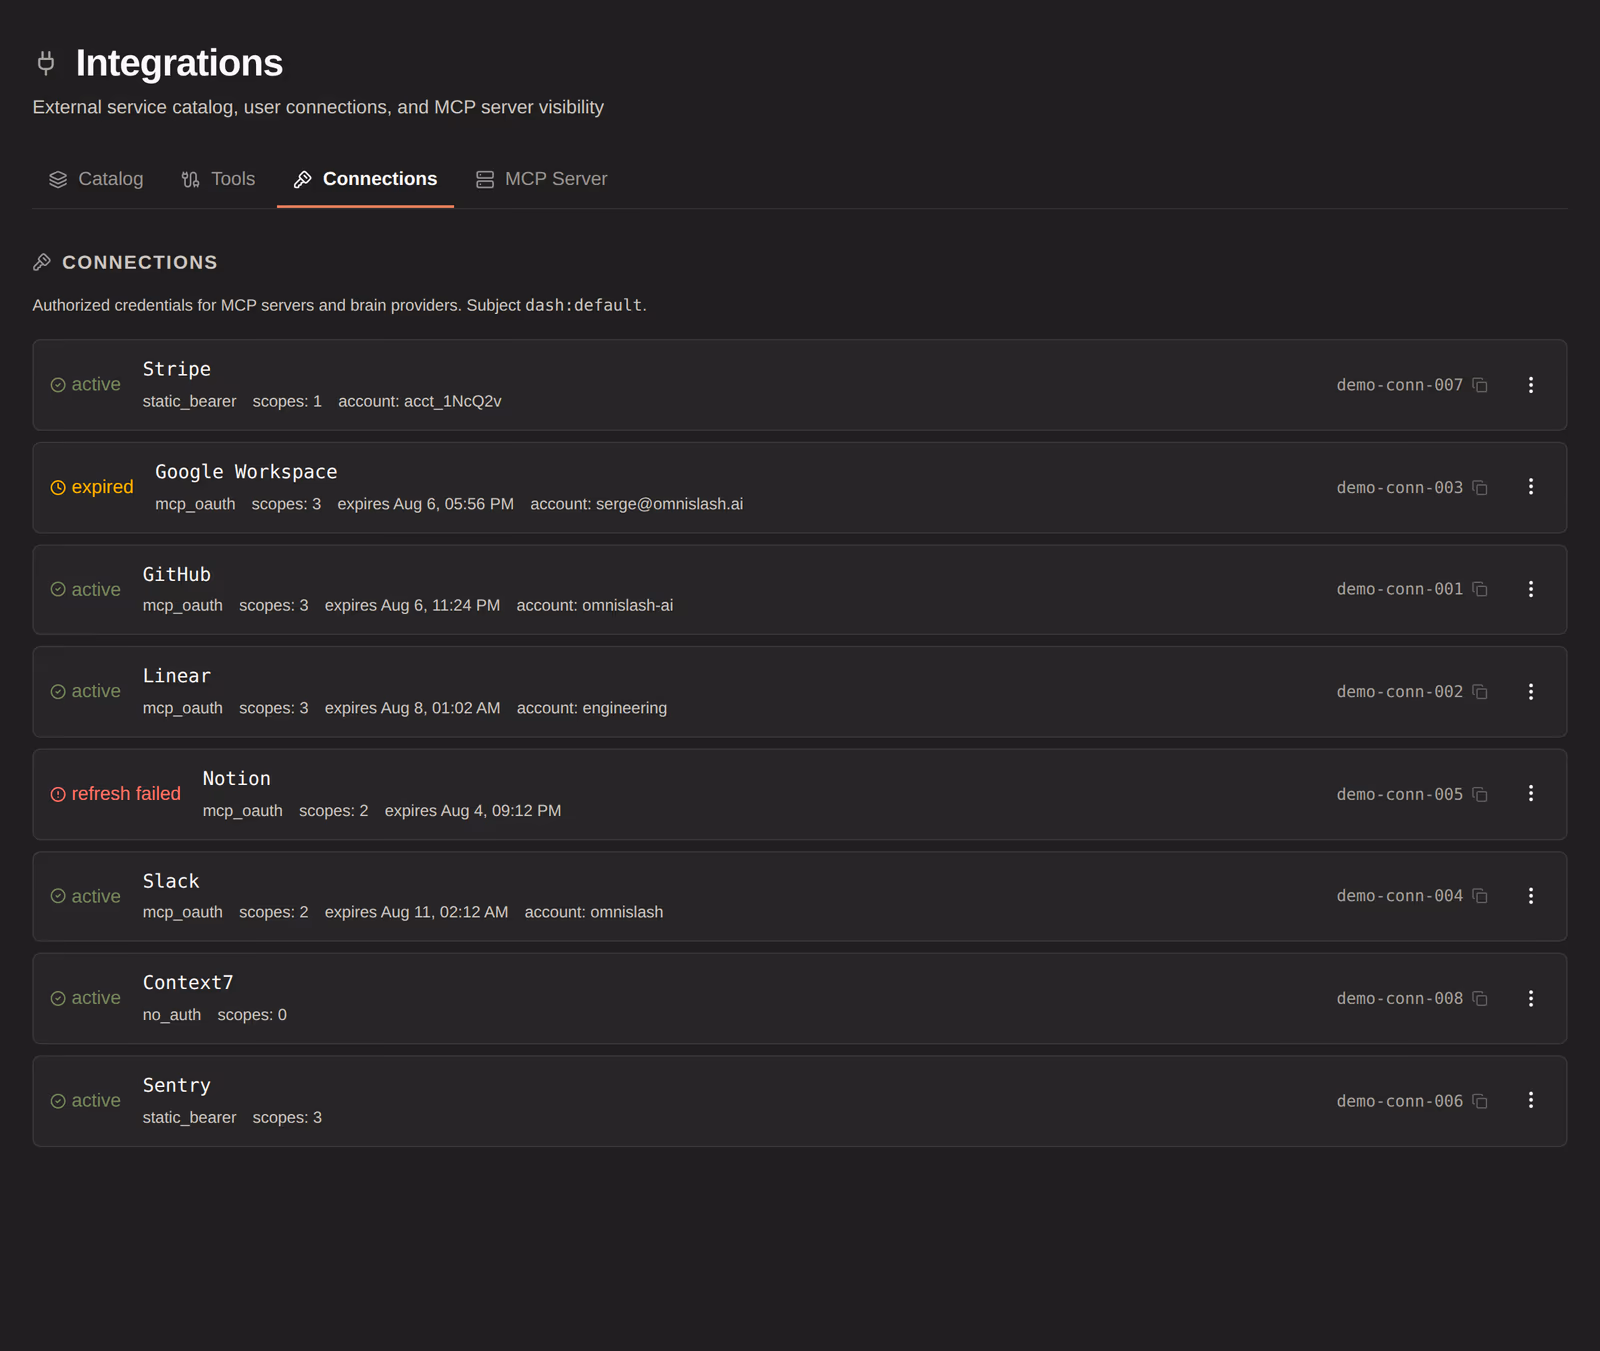Click the expired clock icon on Google Workspace
The width and height of the screenshot is (1600, 1351).
pyautogui.click(x=58, y=488)
